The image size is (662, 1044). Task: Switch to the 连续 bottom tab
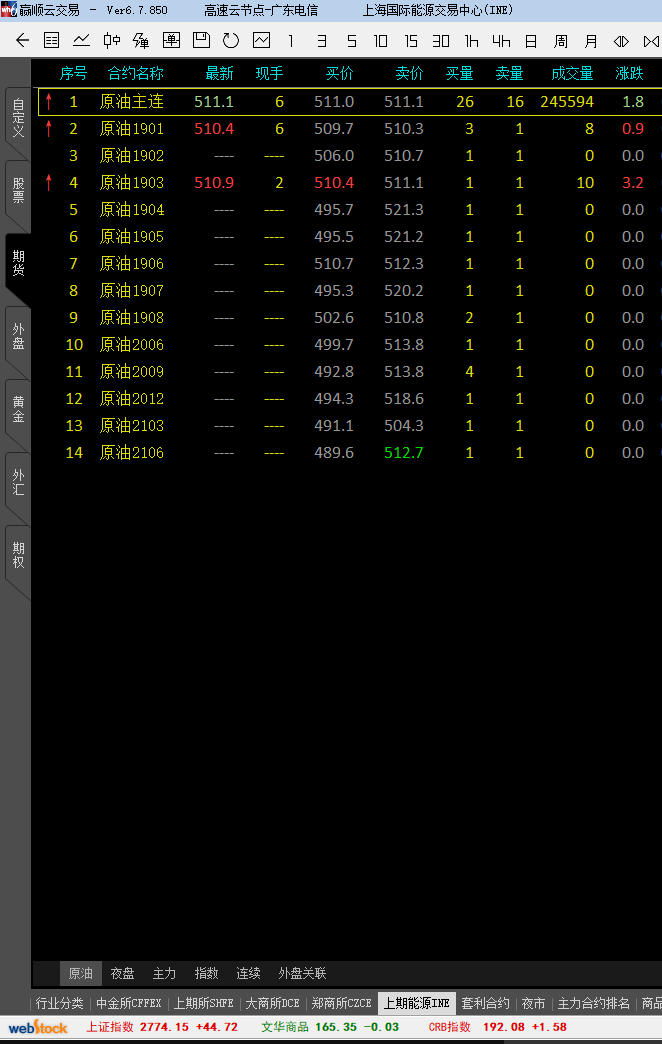tap(248, 973)
